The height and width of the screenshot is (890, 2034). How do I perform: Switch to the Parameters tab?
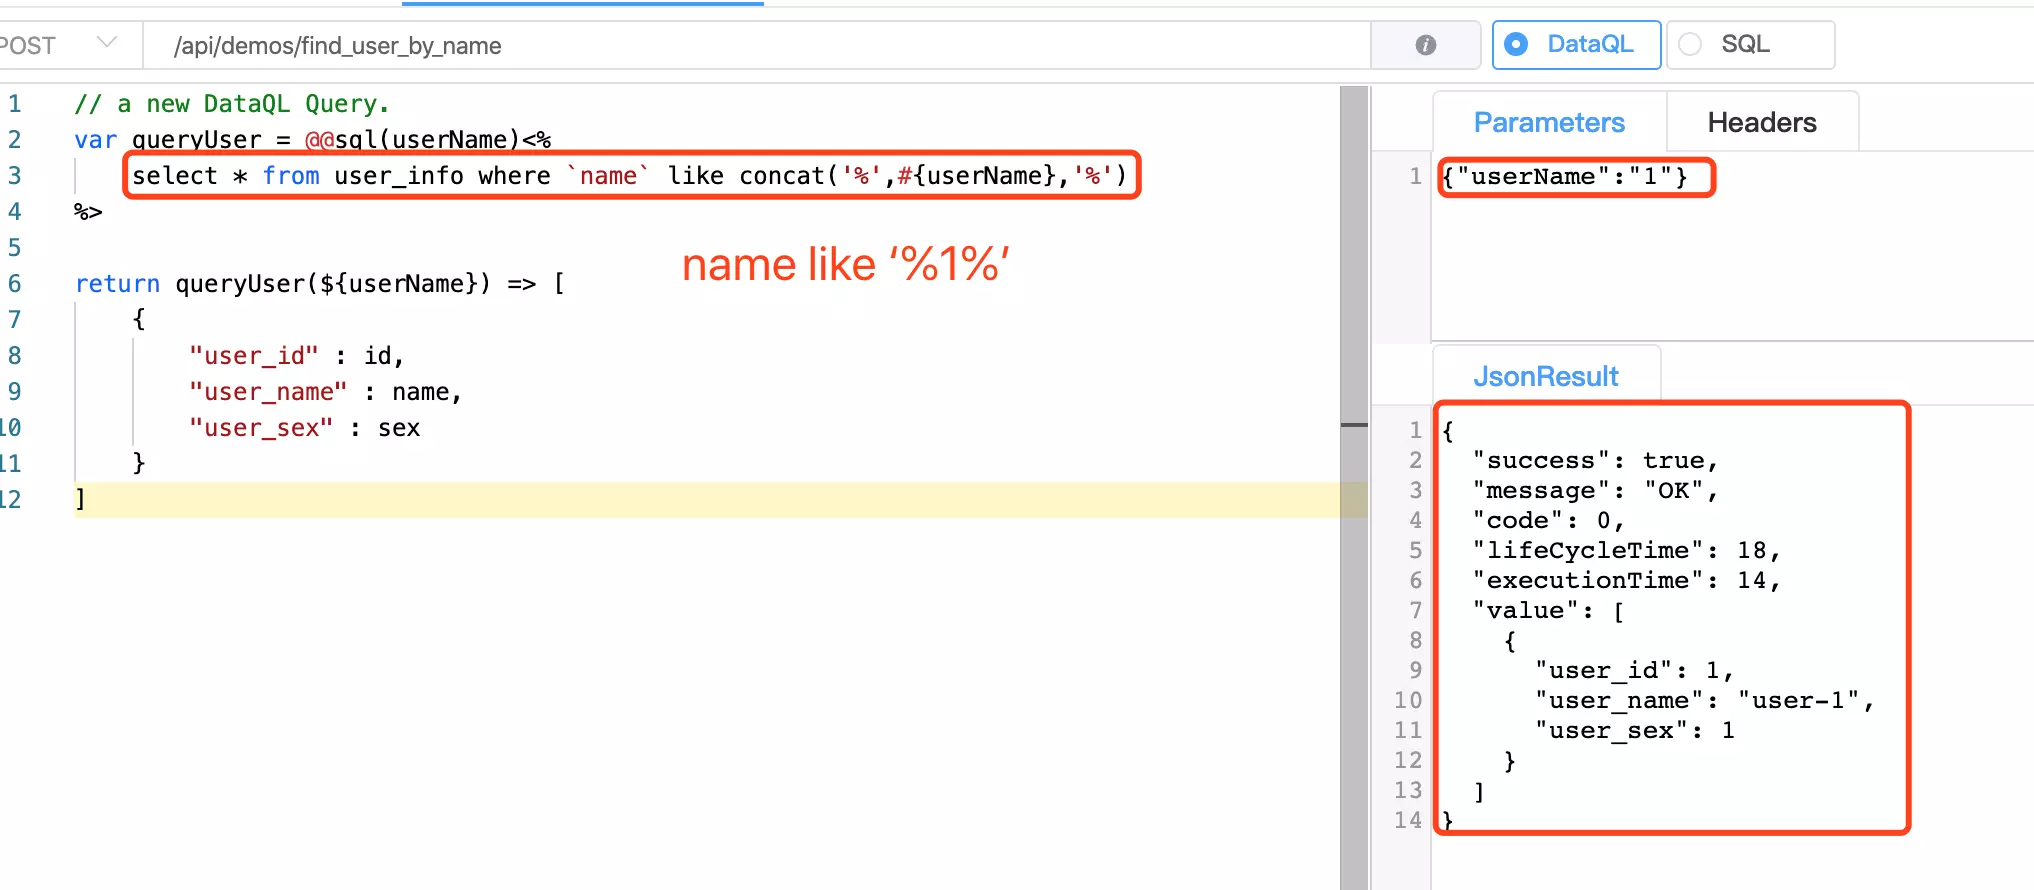(x=1549, y=122)
